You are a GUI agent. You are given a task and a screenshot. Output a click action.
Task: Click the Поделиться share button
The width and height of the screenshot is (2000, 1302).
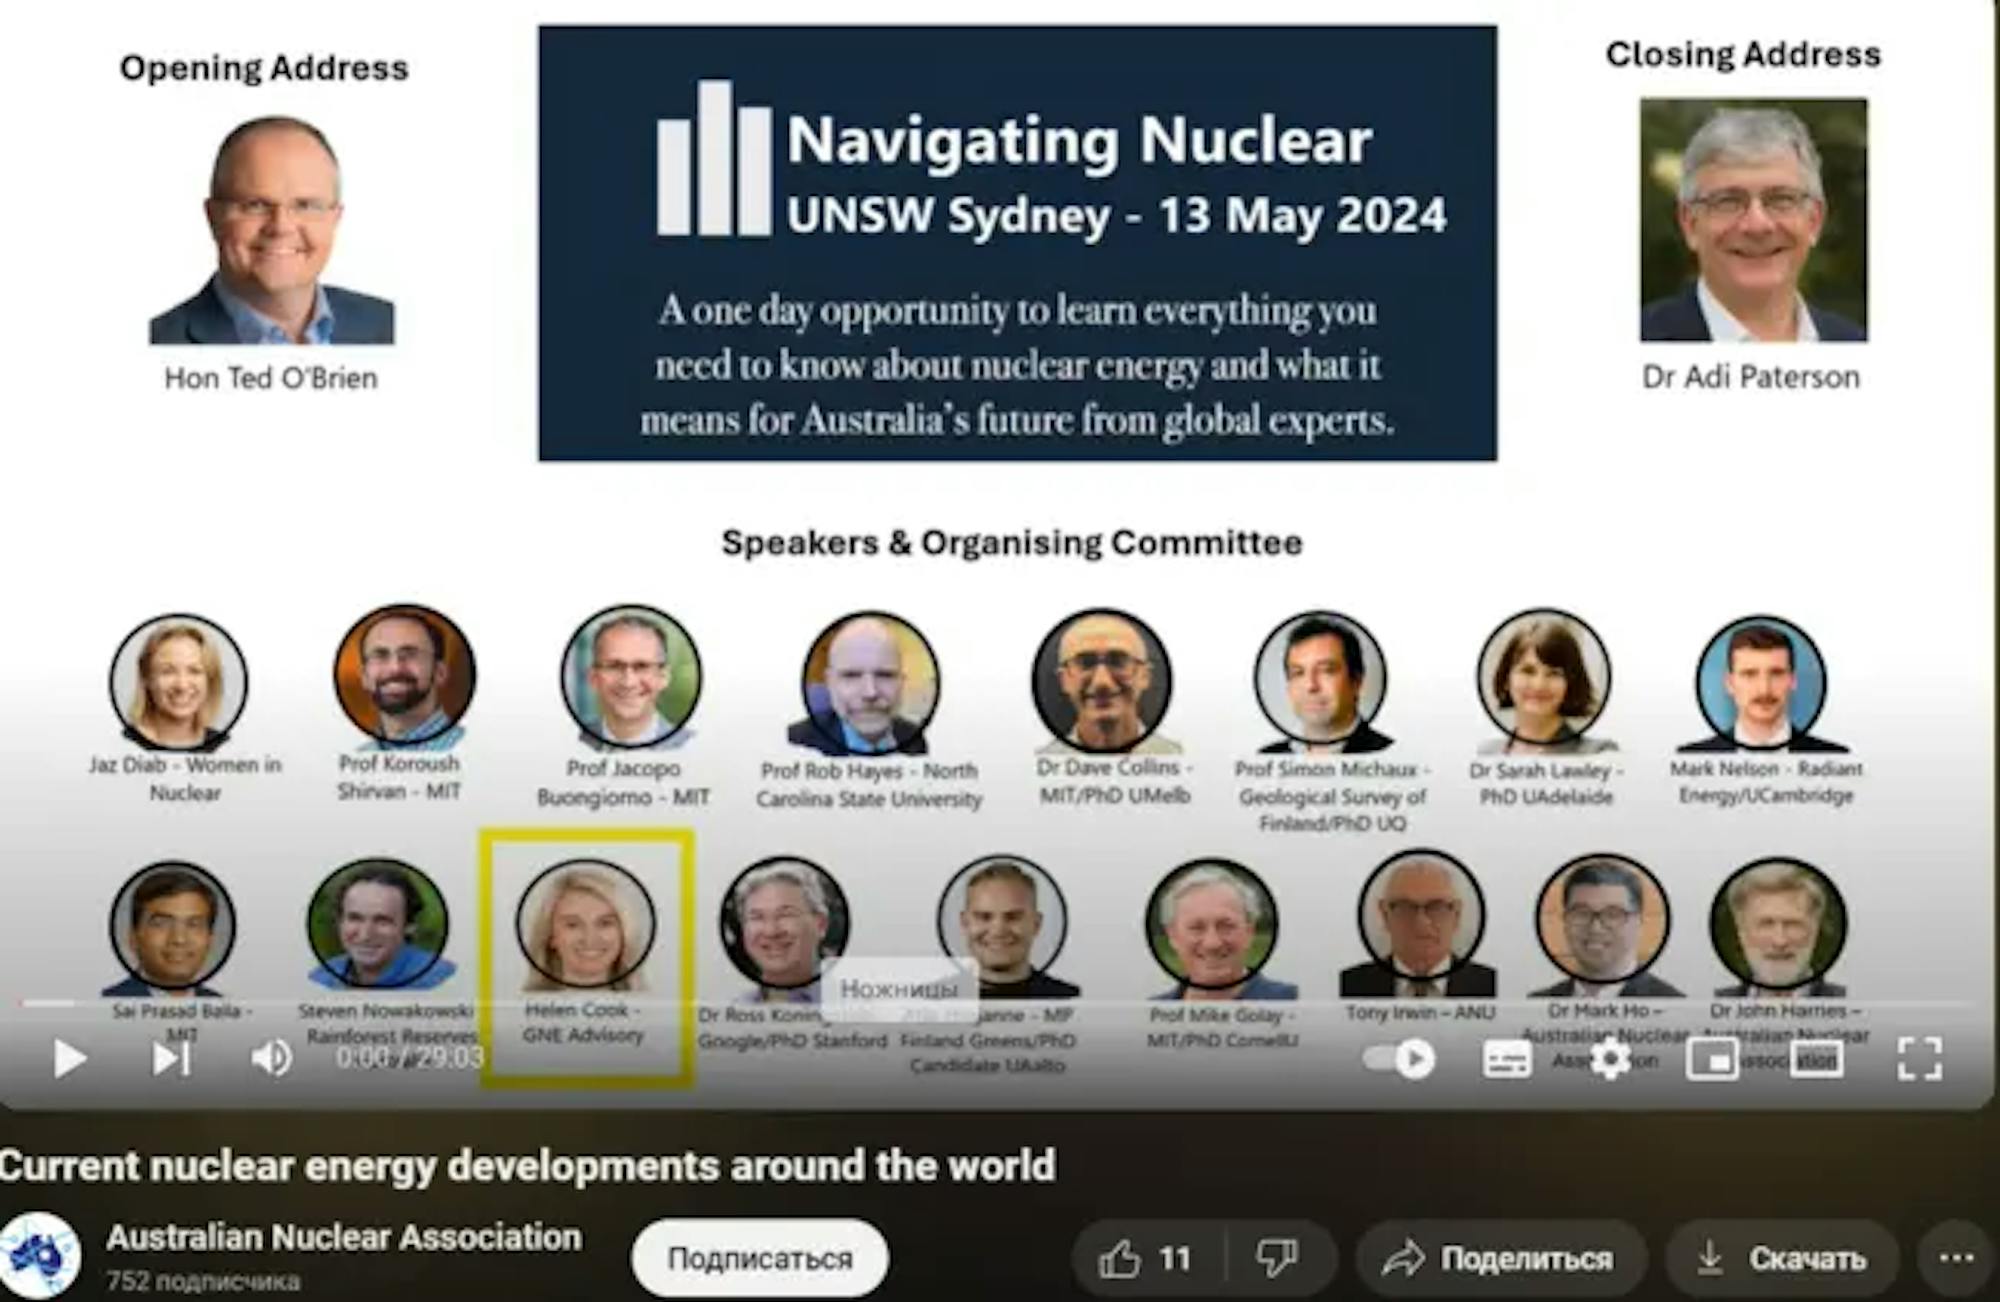point(1498,1258)
